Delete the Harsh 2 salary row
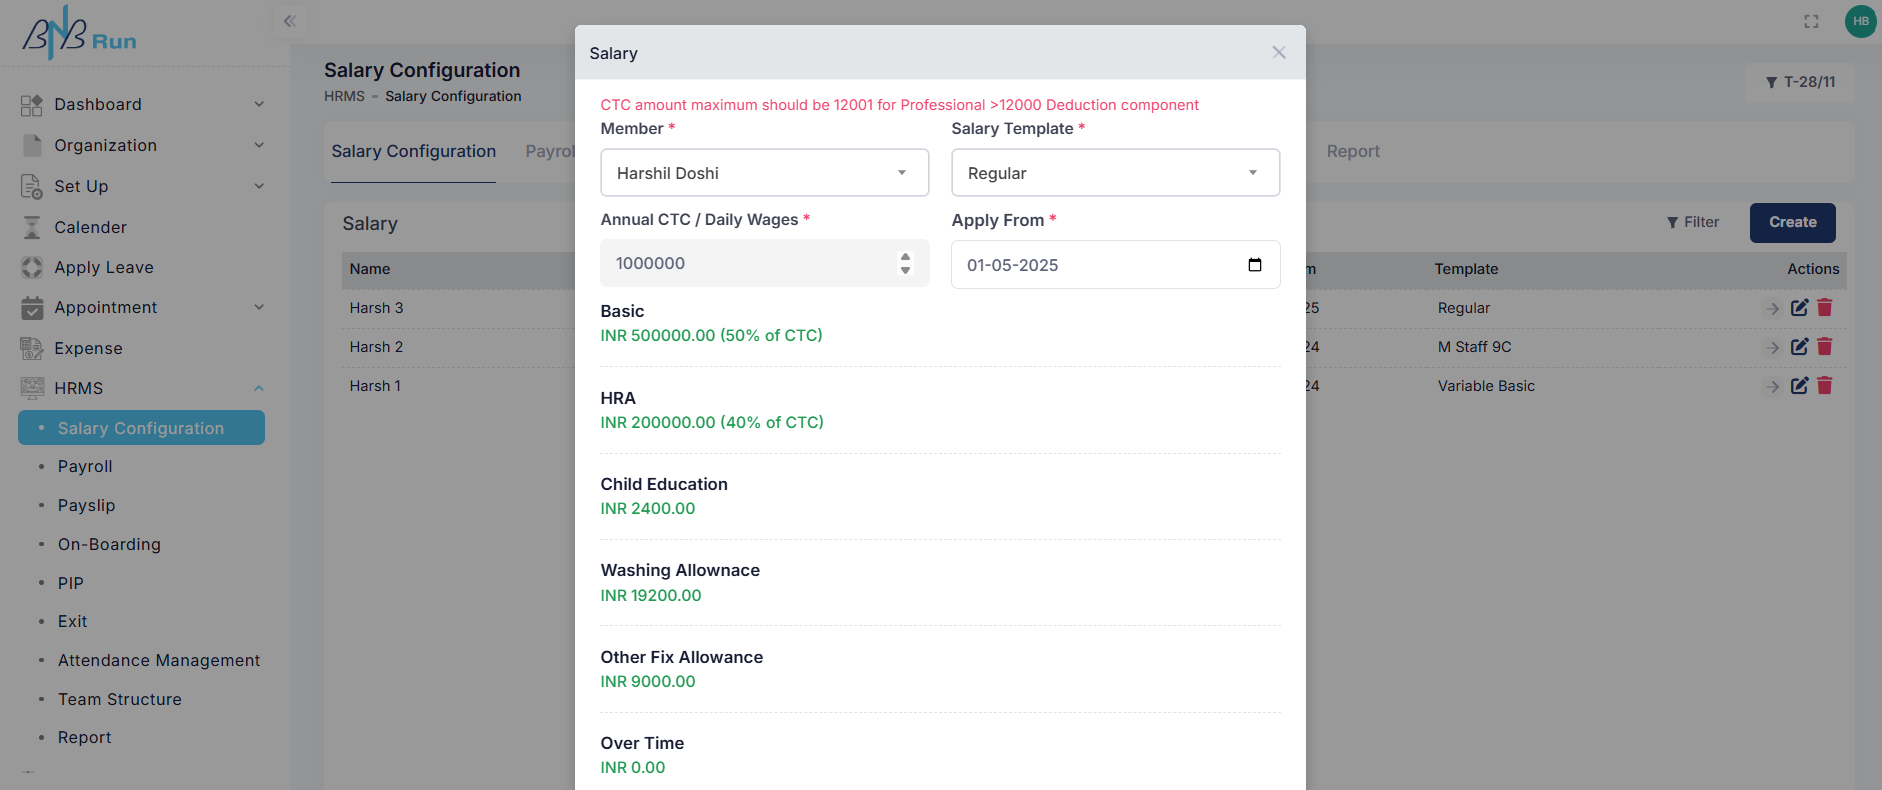 click(1824, 347)
